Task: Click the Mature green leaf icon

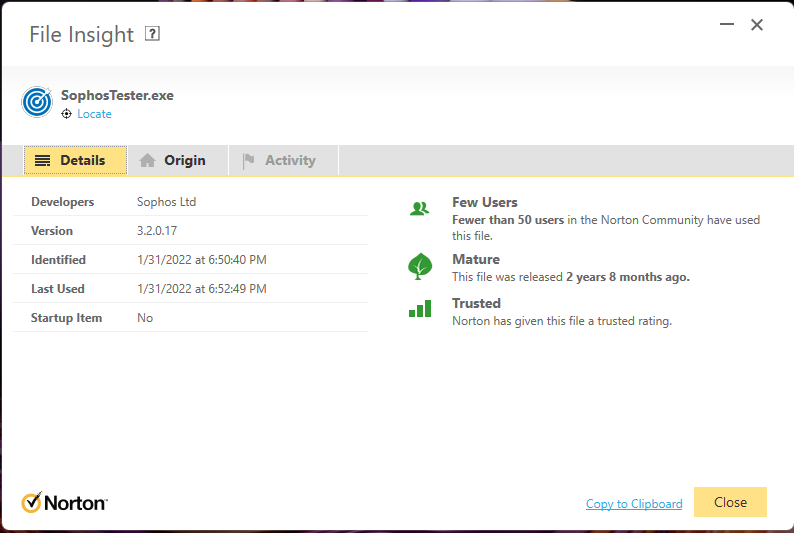Action: coord(420,266)
